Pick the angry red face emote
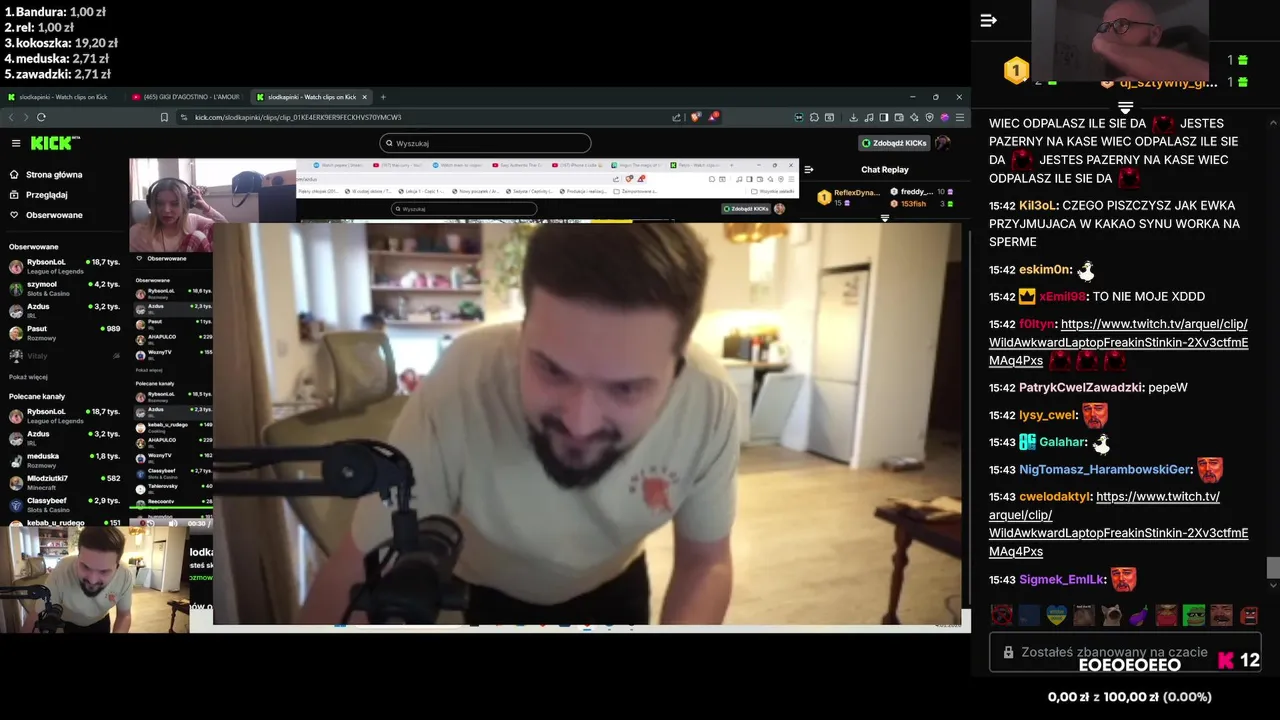 point(1249,615)
